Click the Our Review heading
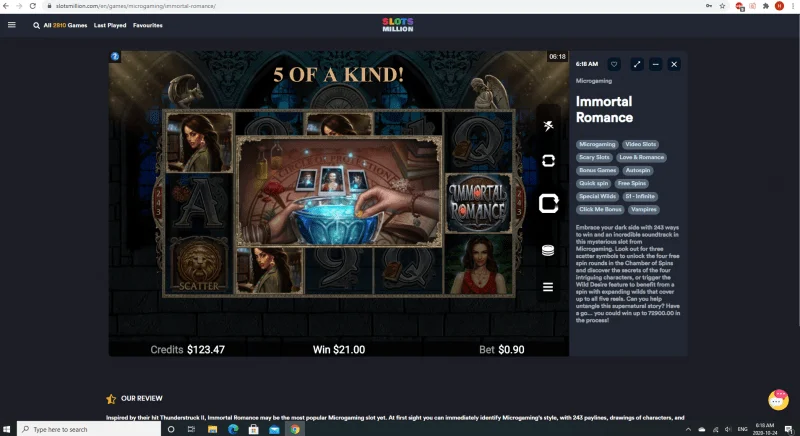 (141, 398)
